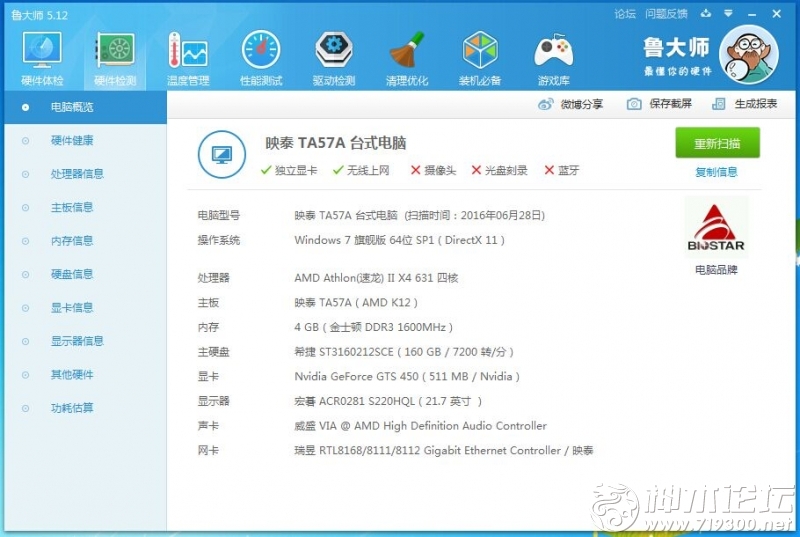The image size is (800, 537).
Task: Click the 重新扫描 rescan button
Action: (717, 143)
